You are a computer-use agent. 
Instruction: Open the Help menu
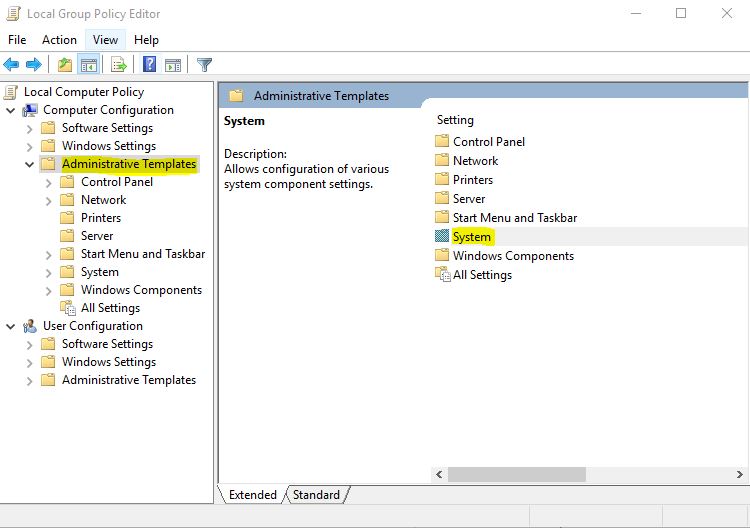tap(146, 40)
